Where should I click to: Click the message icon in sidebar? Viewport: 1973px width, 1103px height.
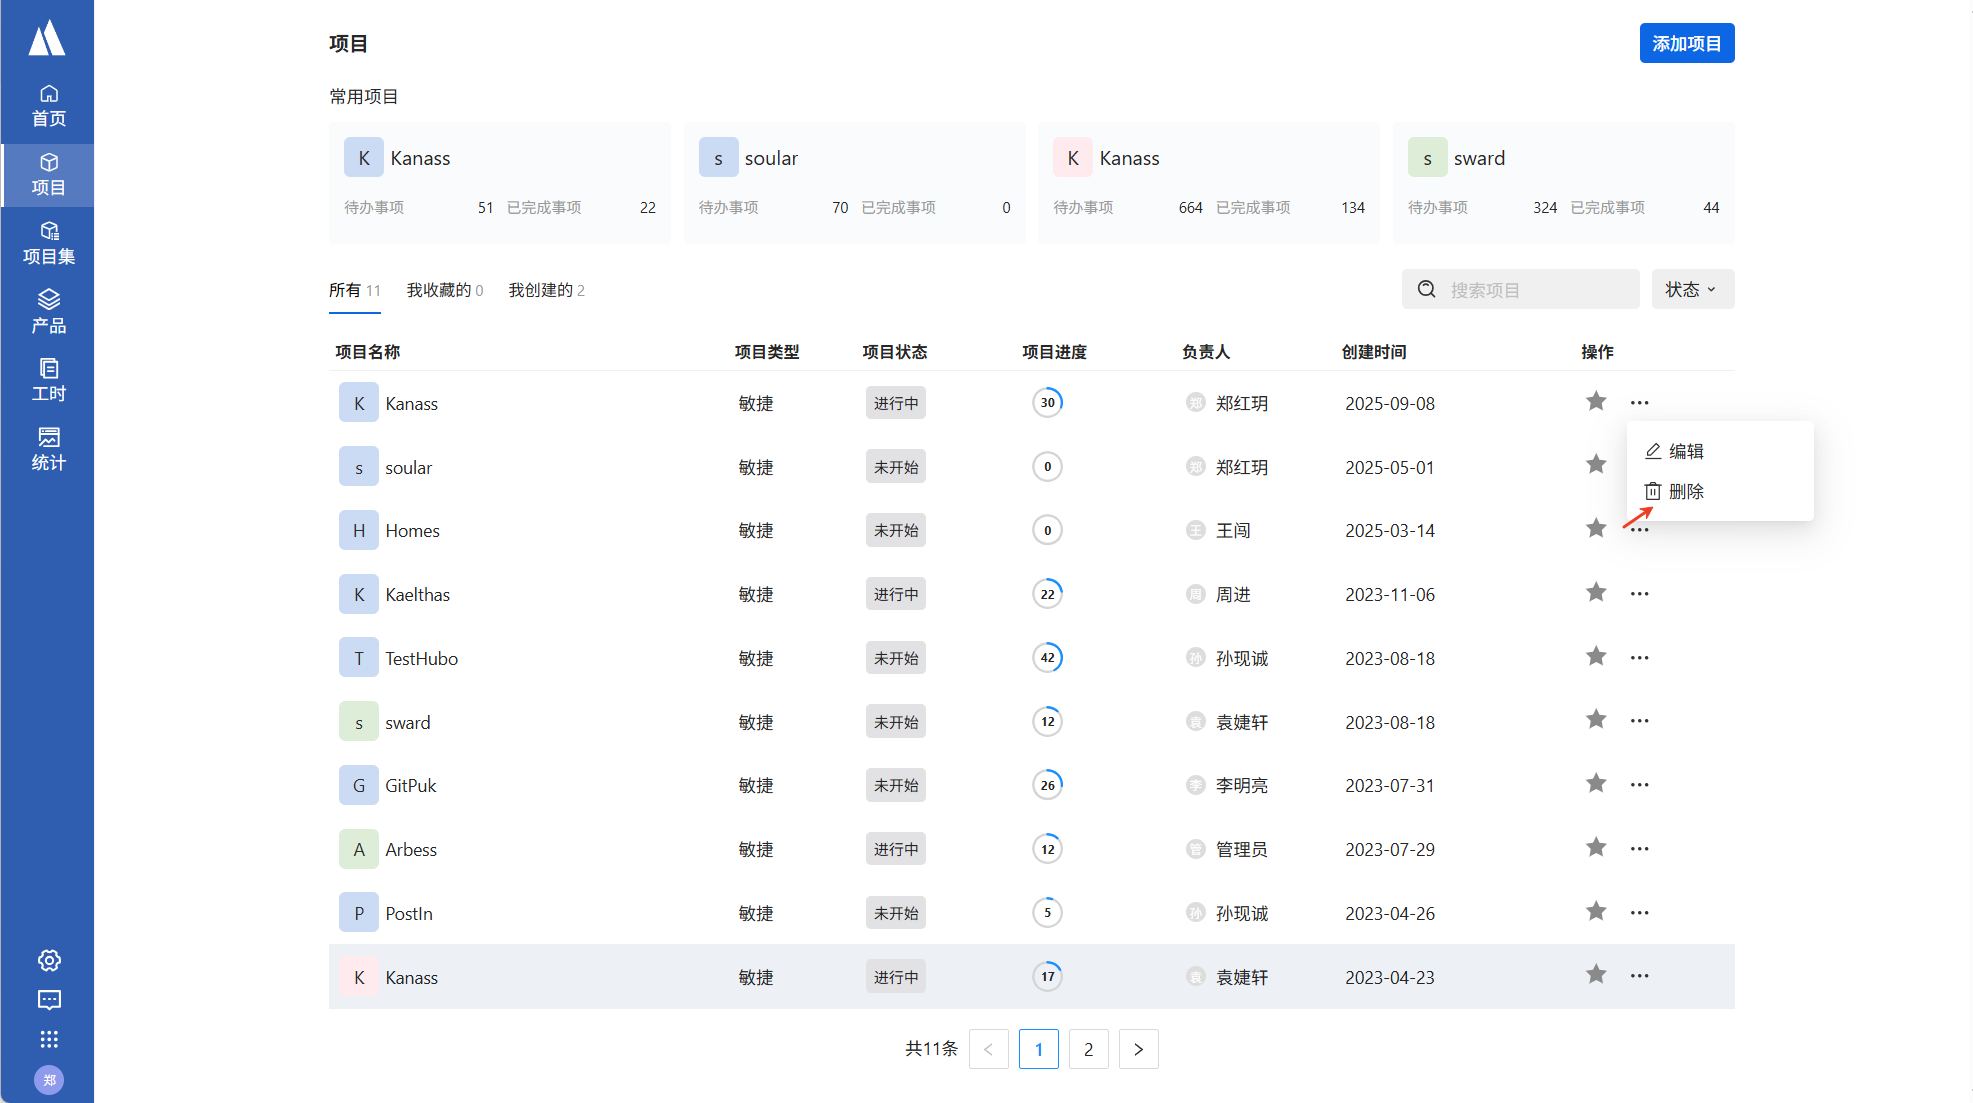point(49,1000)
